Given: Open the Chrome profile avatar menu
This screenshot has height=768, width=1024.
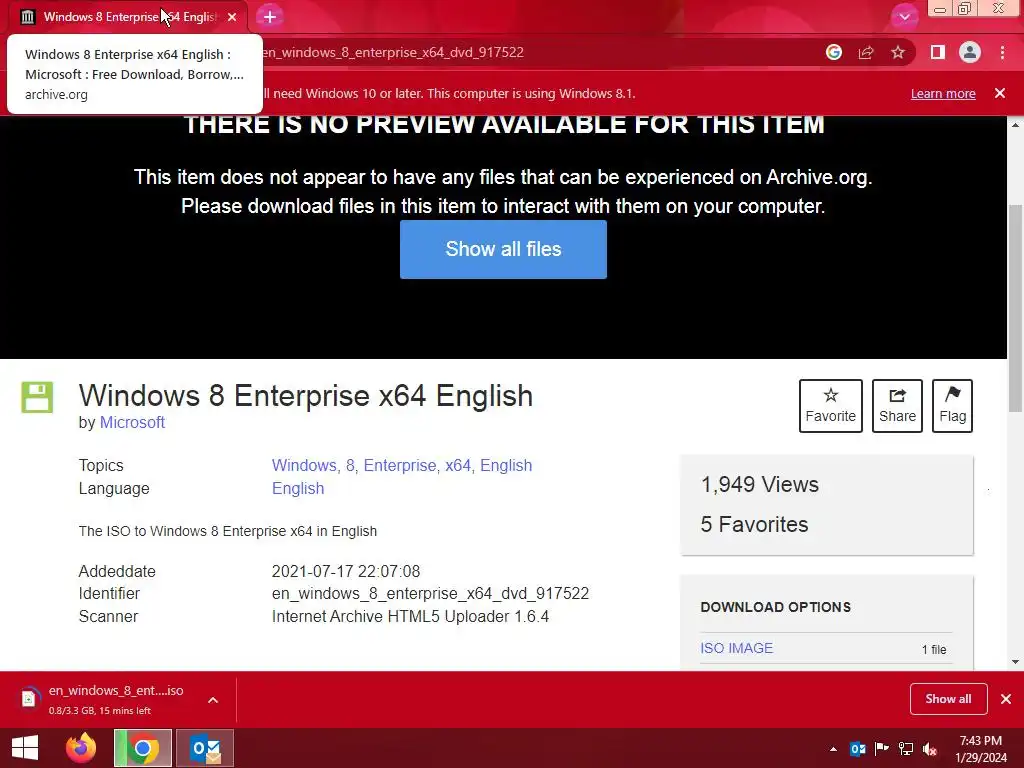Looking at the screenshot, I should 970,52.
